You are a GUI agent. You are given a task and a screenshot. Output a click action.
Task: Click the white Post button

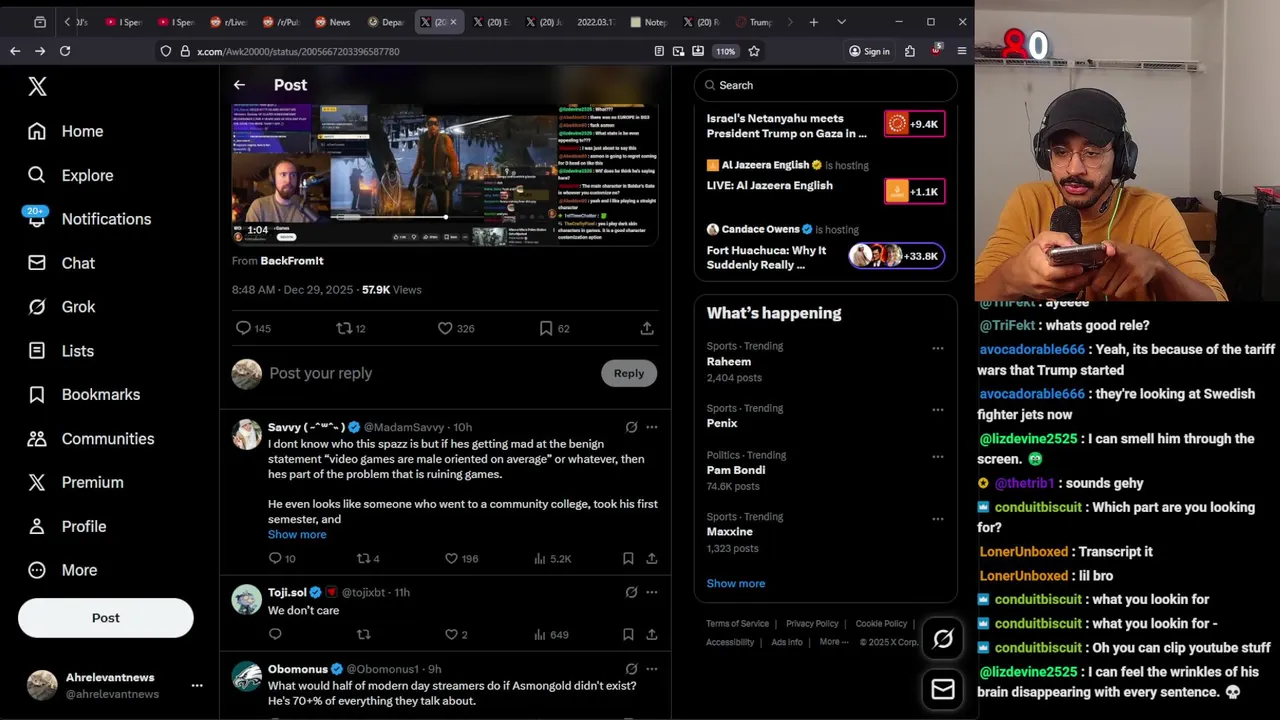(106, 618)
